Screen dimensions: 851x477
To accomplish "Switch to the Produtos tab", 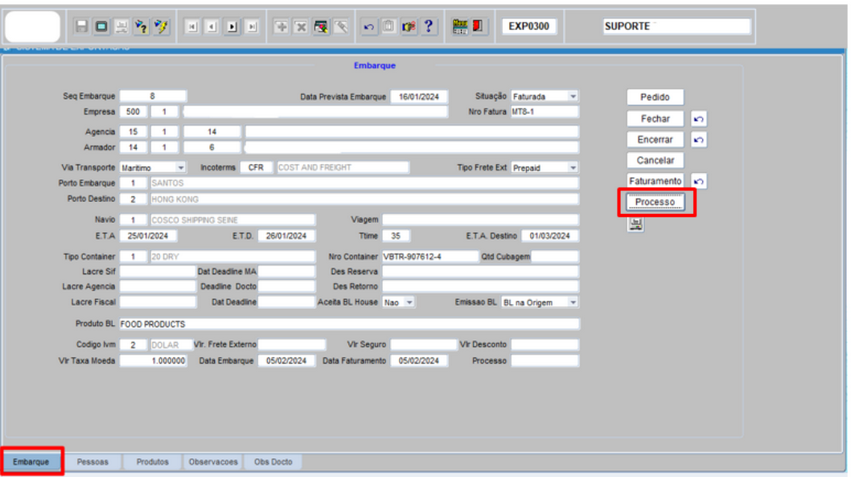I will tap(153, 462).
